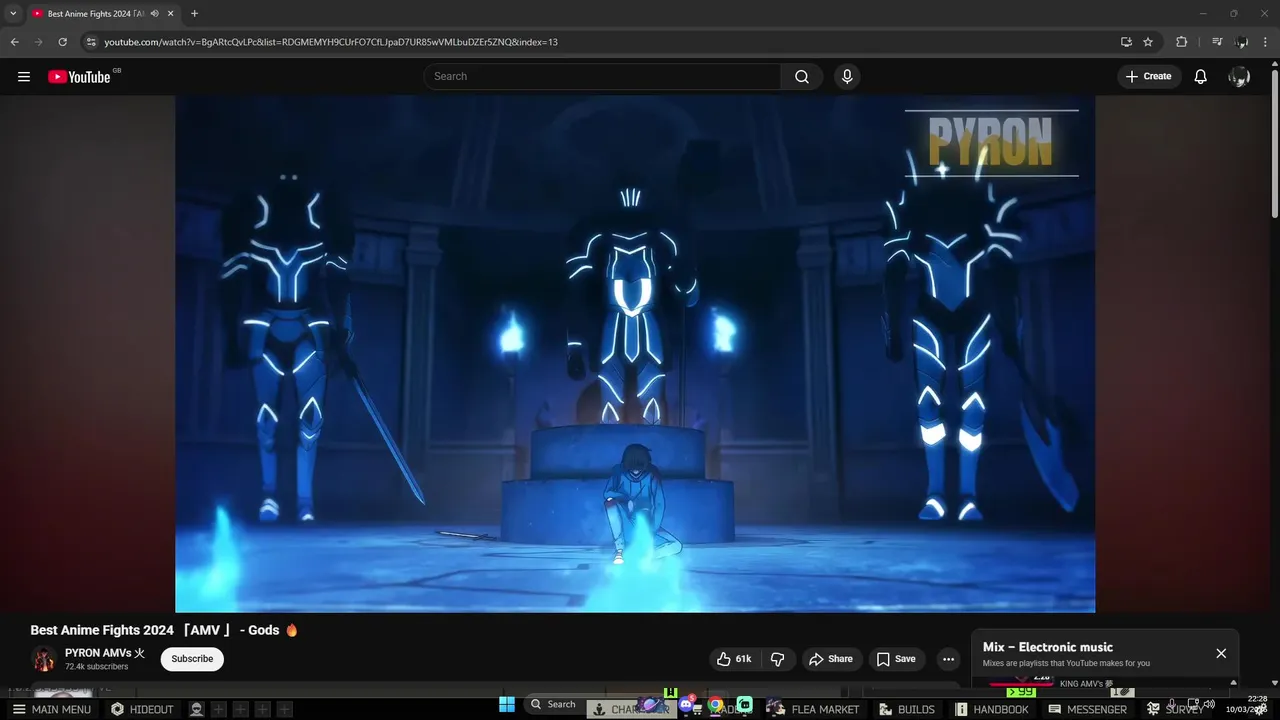Open MESSENGER in the bottom bar
Viewport: 1280px width, 720px height.
point(1088,709)
